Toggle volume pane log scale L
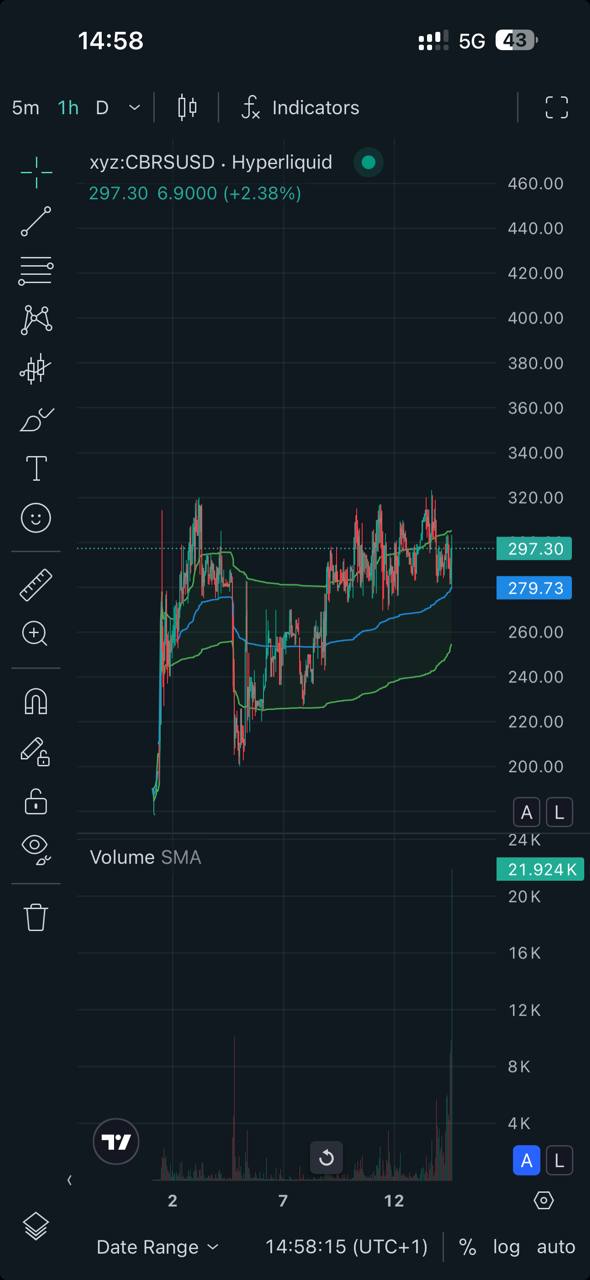Image resolution: width=590 pixels, height=1280 pixels. (559, 1160)
